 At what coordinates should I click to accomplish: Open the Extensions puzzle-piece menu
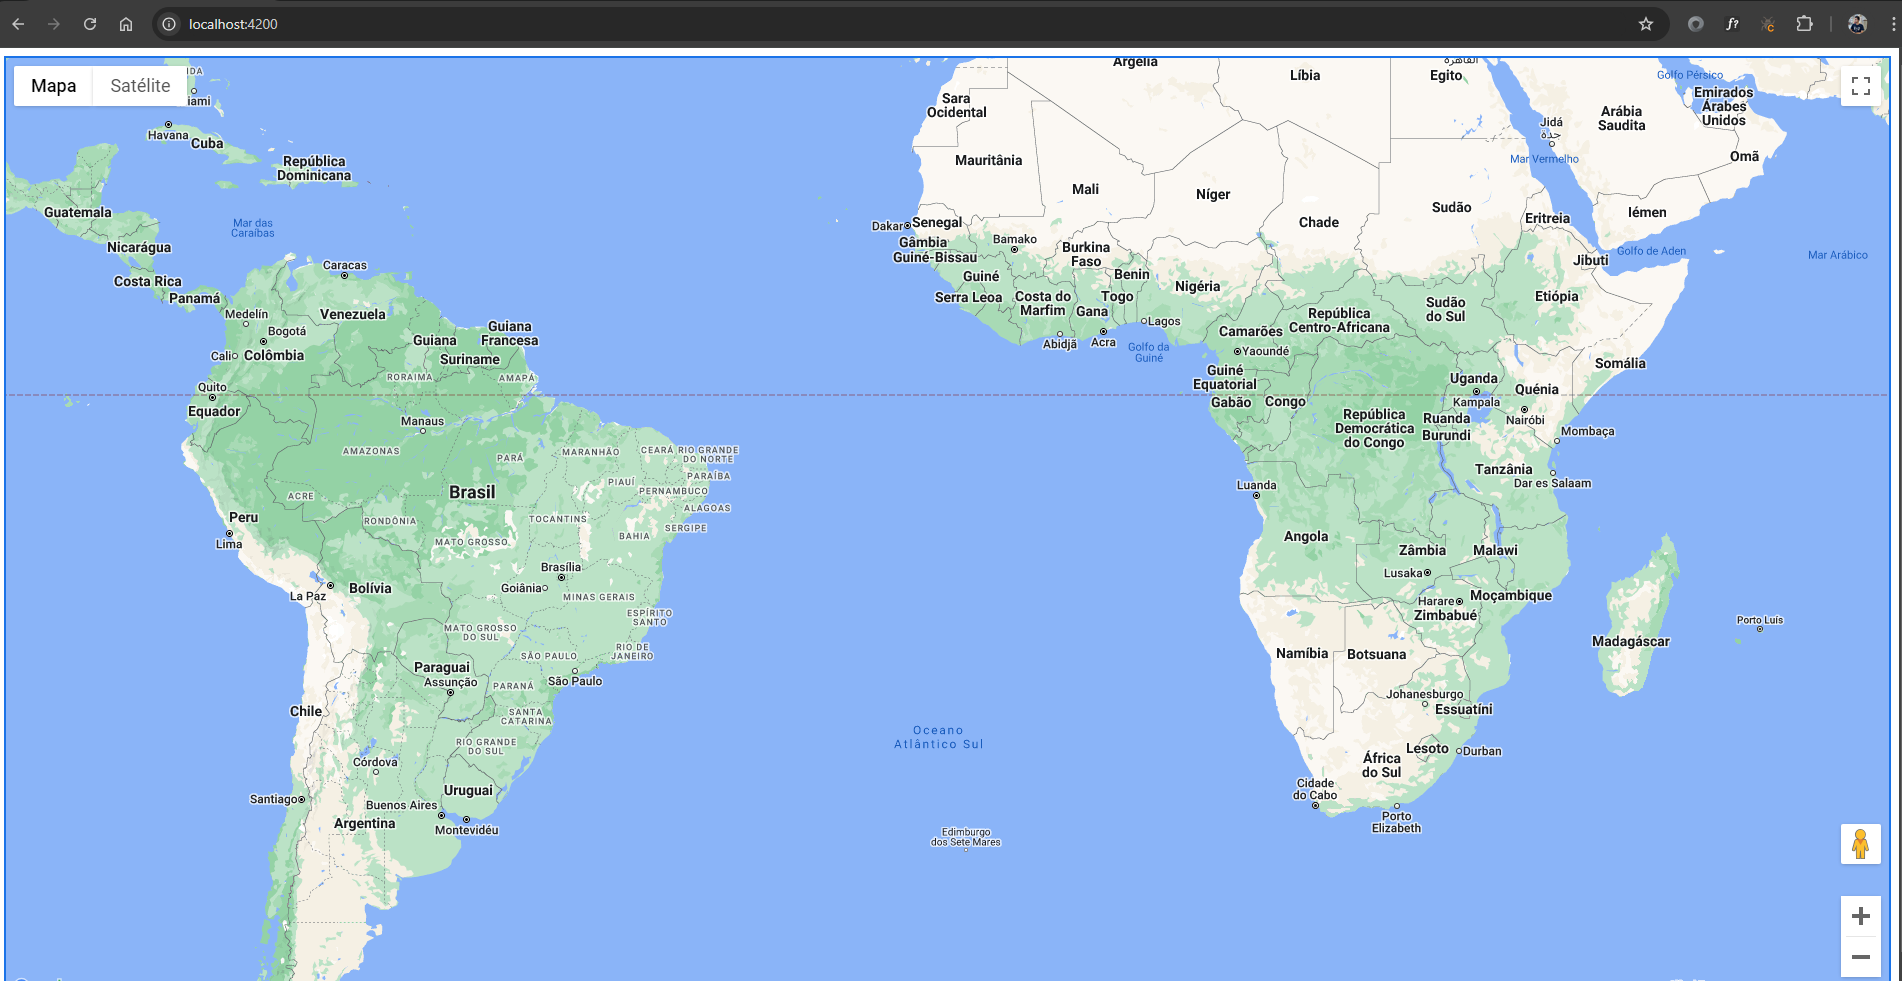(x=1805, y=24)
